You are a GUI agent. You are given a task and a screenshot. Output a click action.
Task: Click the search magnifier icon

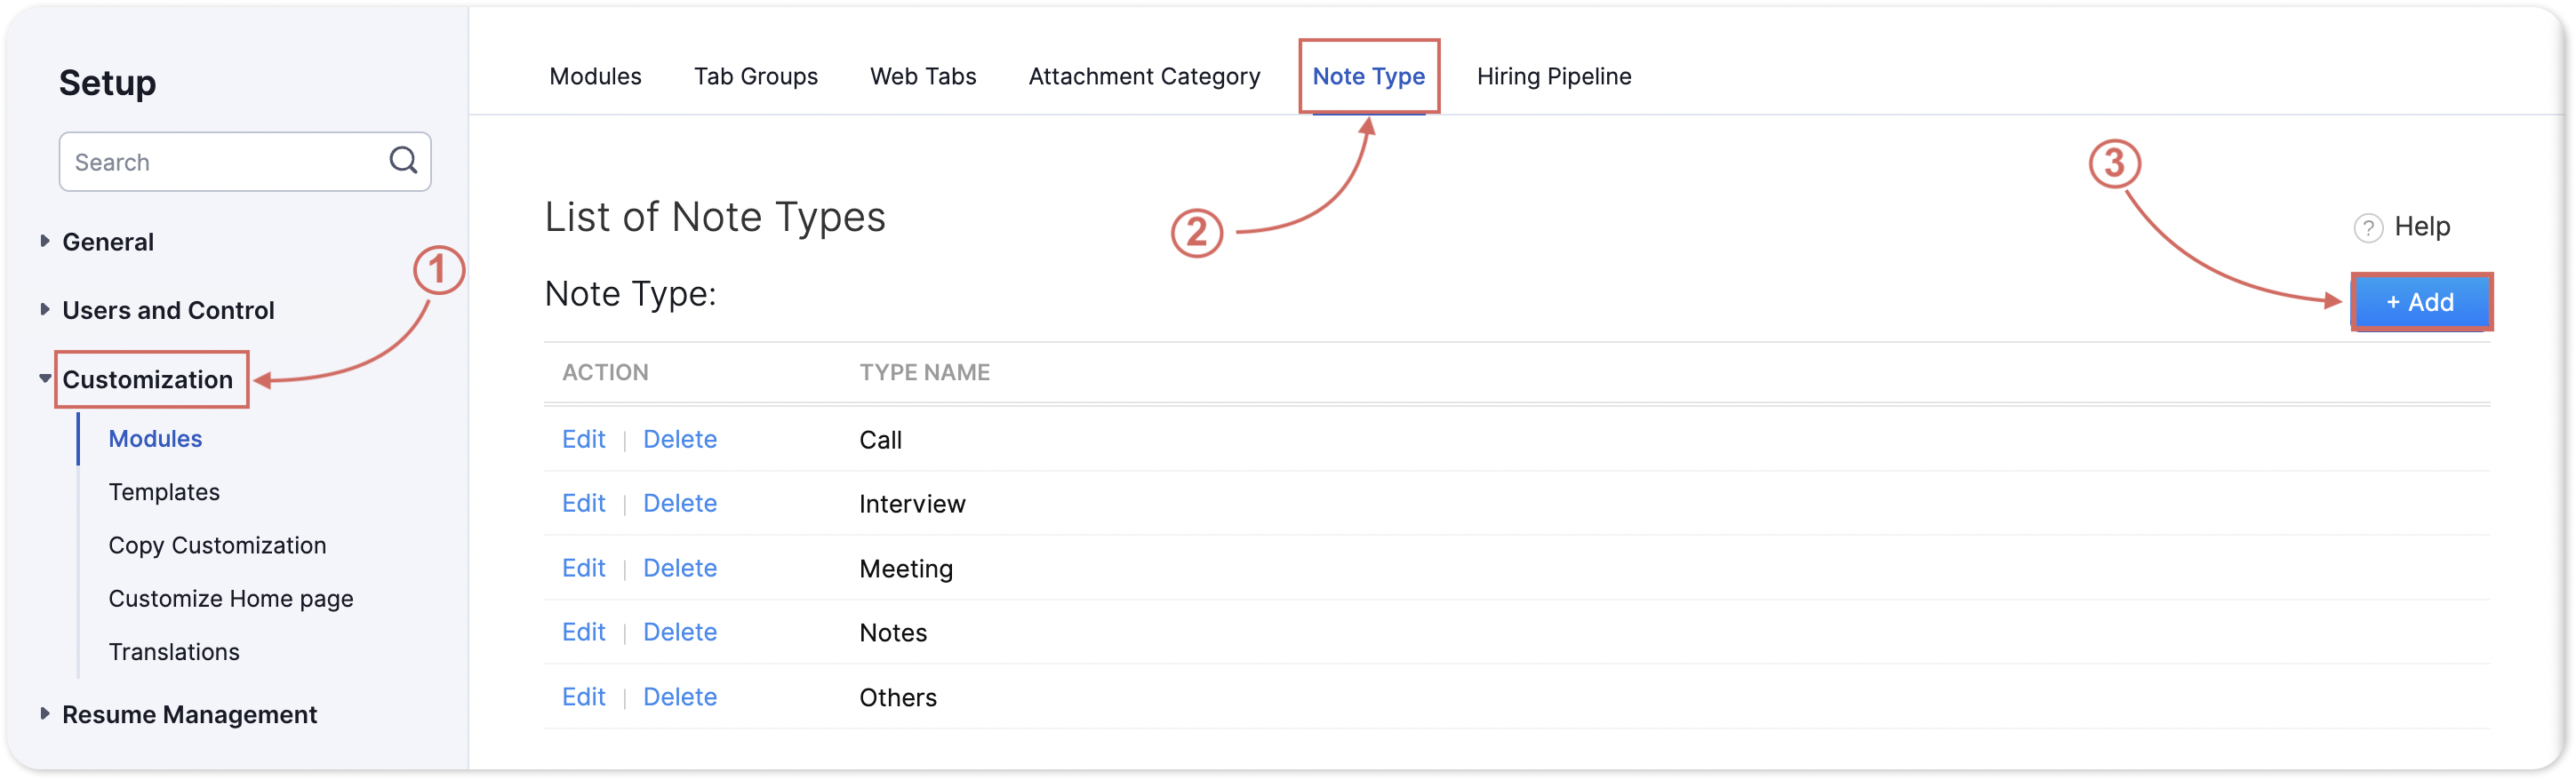pos(403,160)
